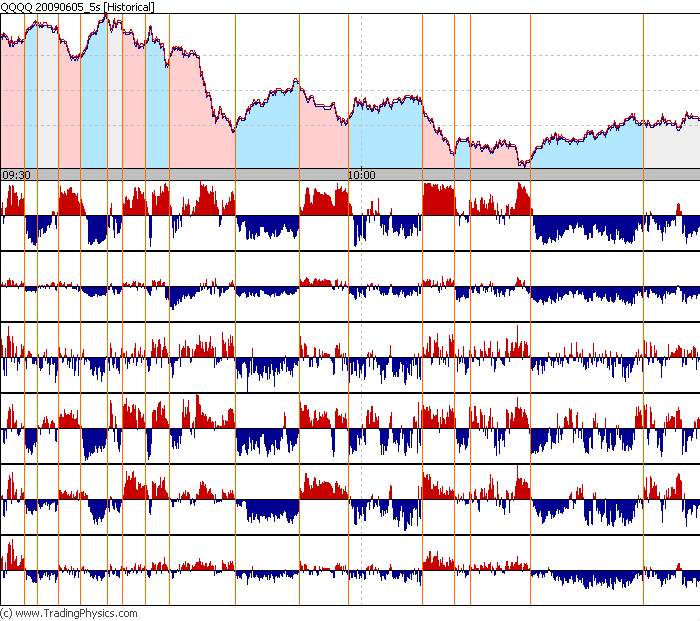Click the 09:30 time label
The width and height of the screenshot is (700, 621).
15,175
